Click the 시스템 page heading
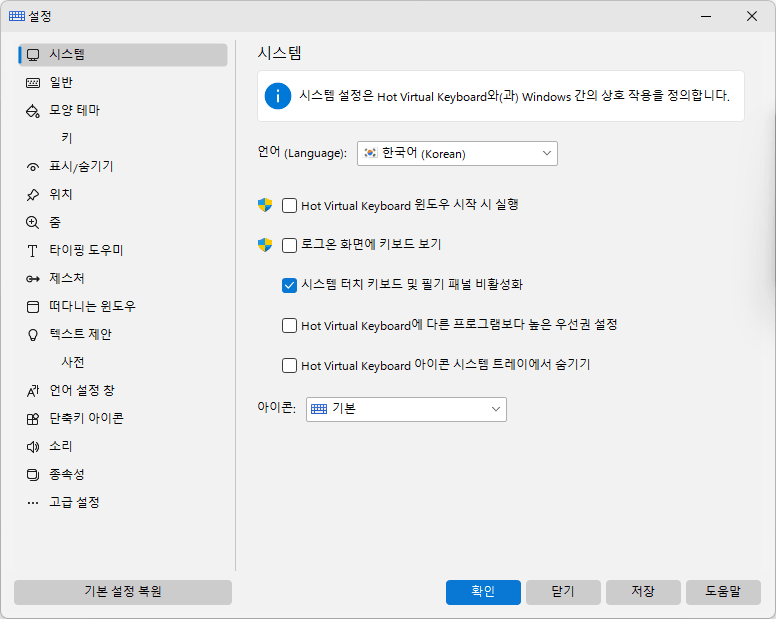The width and height of the screenshot is (776, 619). (279, 53)
